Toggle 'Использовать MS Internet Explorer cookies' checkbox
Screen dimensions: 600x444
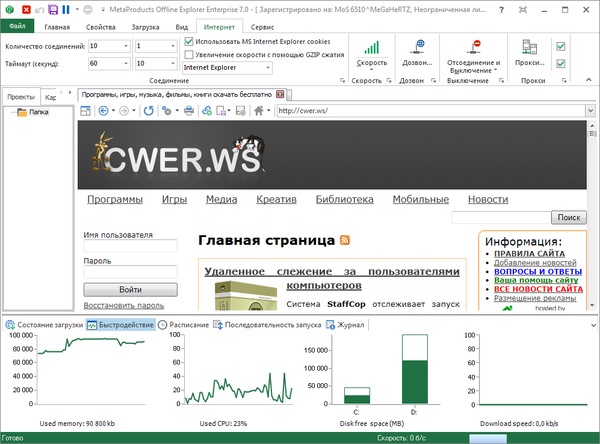[190, 41]
